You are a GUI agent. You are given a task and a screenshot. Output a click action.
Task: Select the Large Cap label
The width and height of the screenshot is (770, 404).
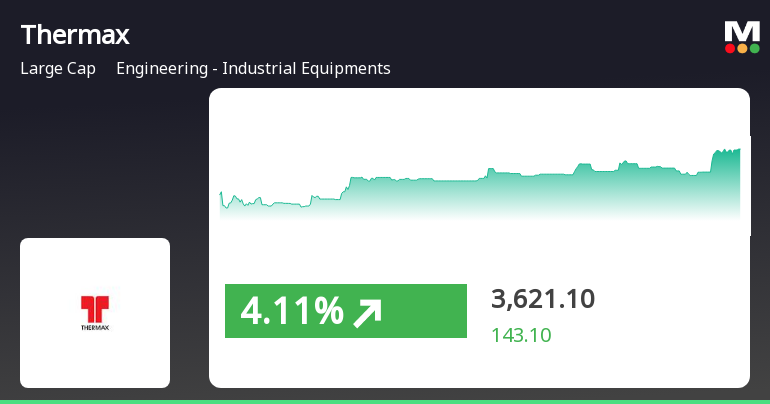[x=58, y=69]
